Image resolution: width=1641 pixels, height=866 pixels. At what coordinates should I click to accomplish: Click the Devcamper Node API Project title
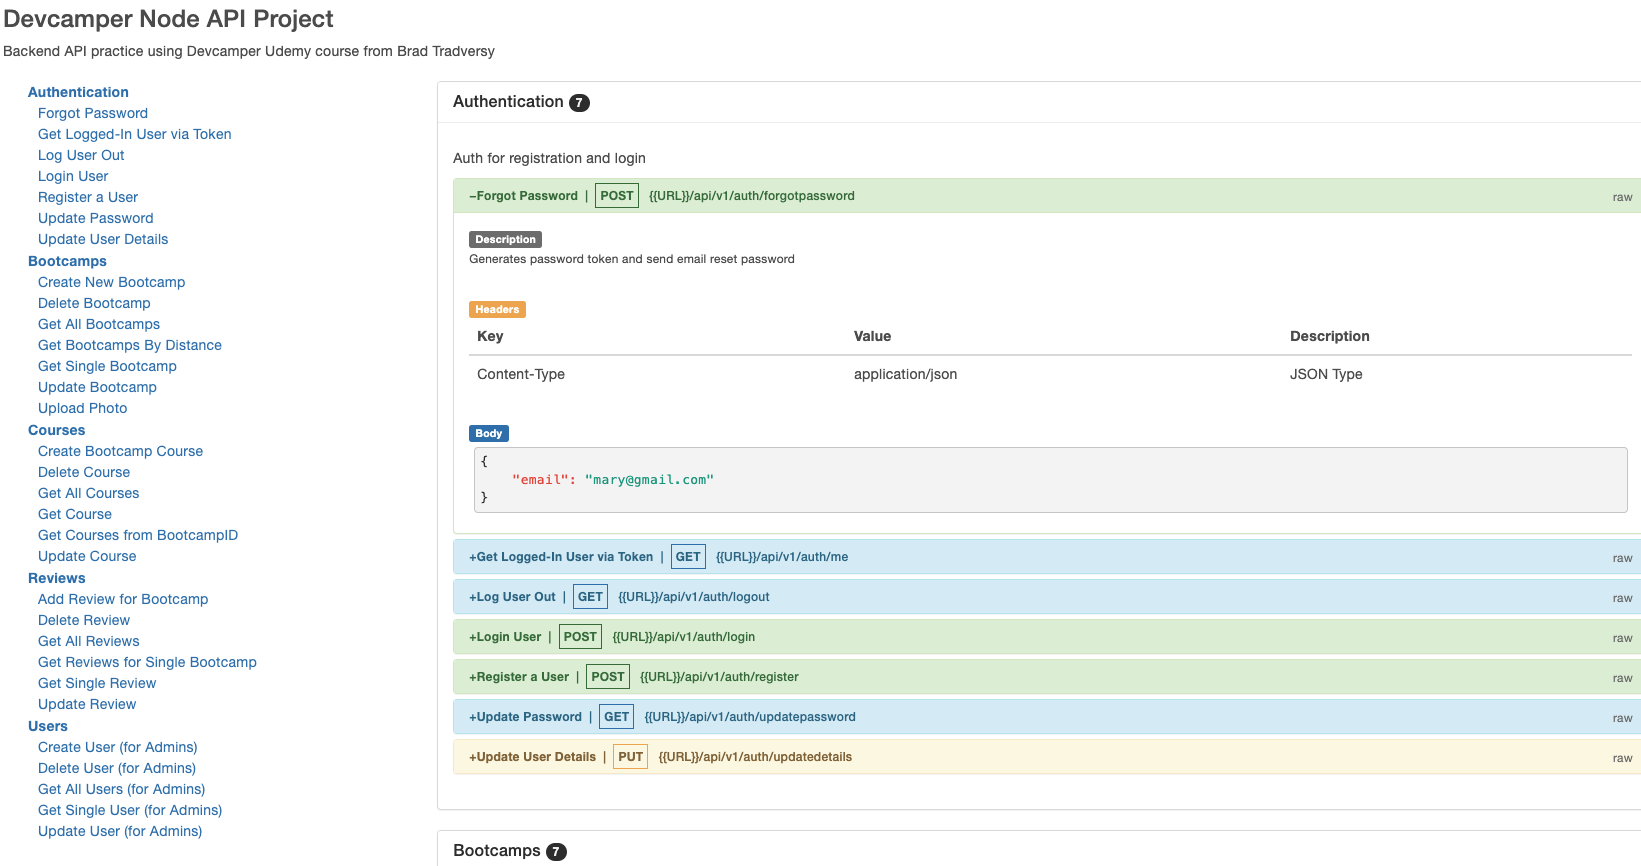[169, 19]
